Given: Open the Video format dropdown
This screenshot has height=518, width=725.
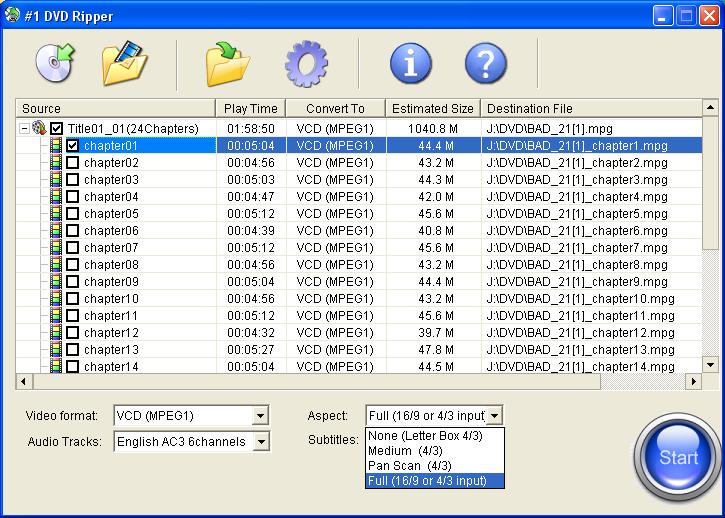Looking at the screenshot, I should click(x=260, y=415).
